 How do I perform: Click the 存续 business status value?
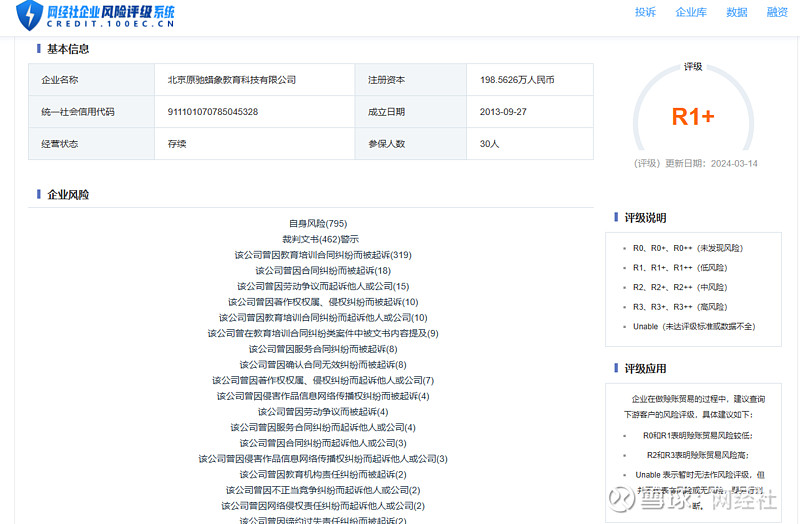[x=177, y=144]
